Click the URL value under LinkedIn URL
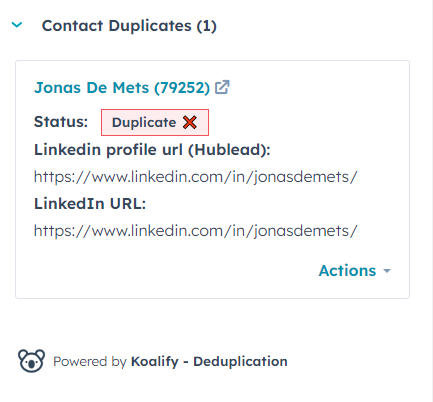The image size is (433, 402). tap(196, 231)
